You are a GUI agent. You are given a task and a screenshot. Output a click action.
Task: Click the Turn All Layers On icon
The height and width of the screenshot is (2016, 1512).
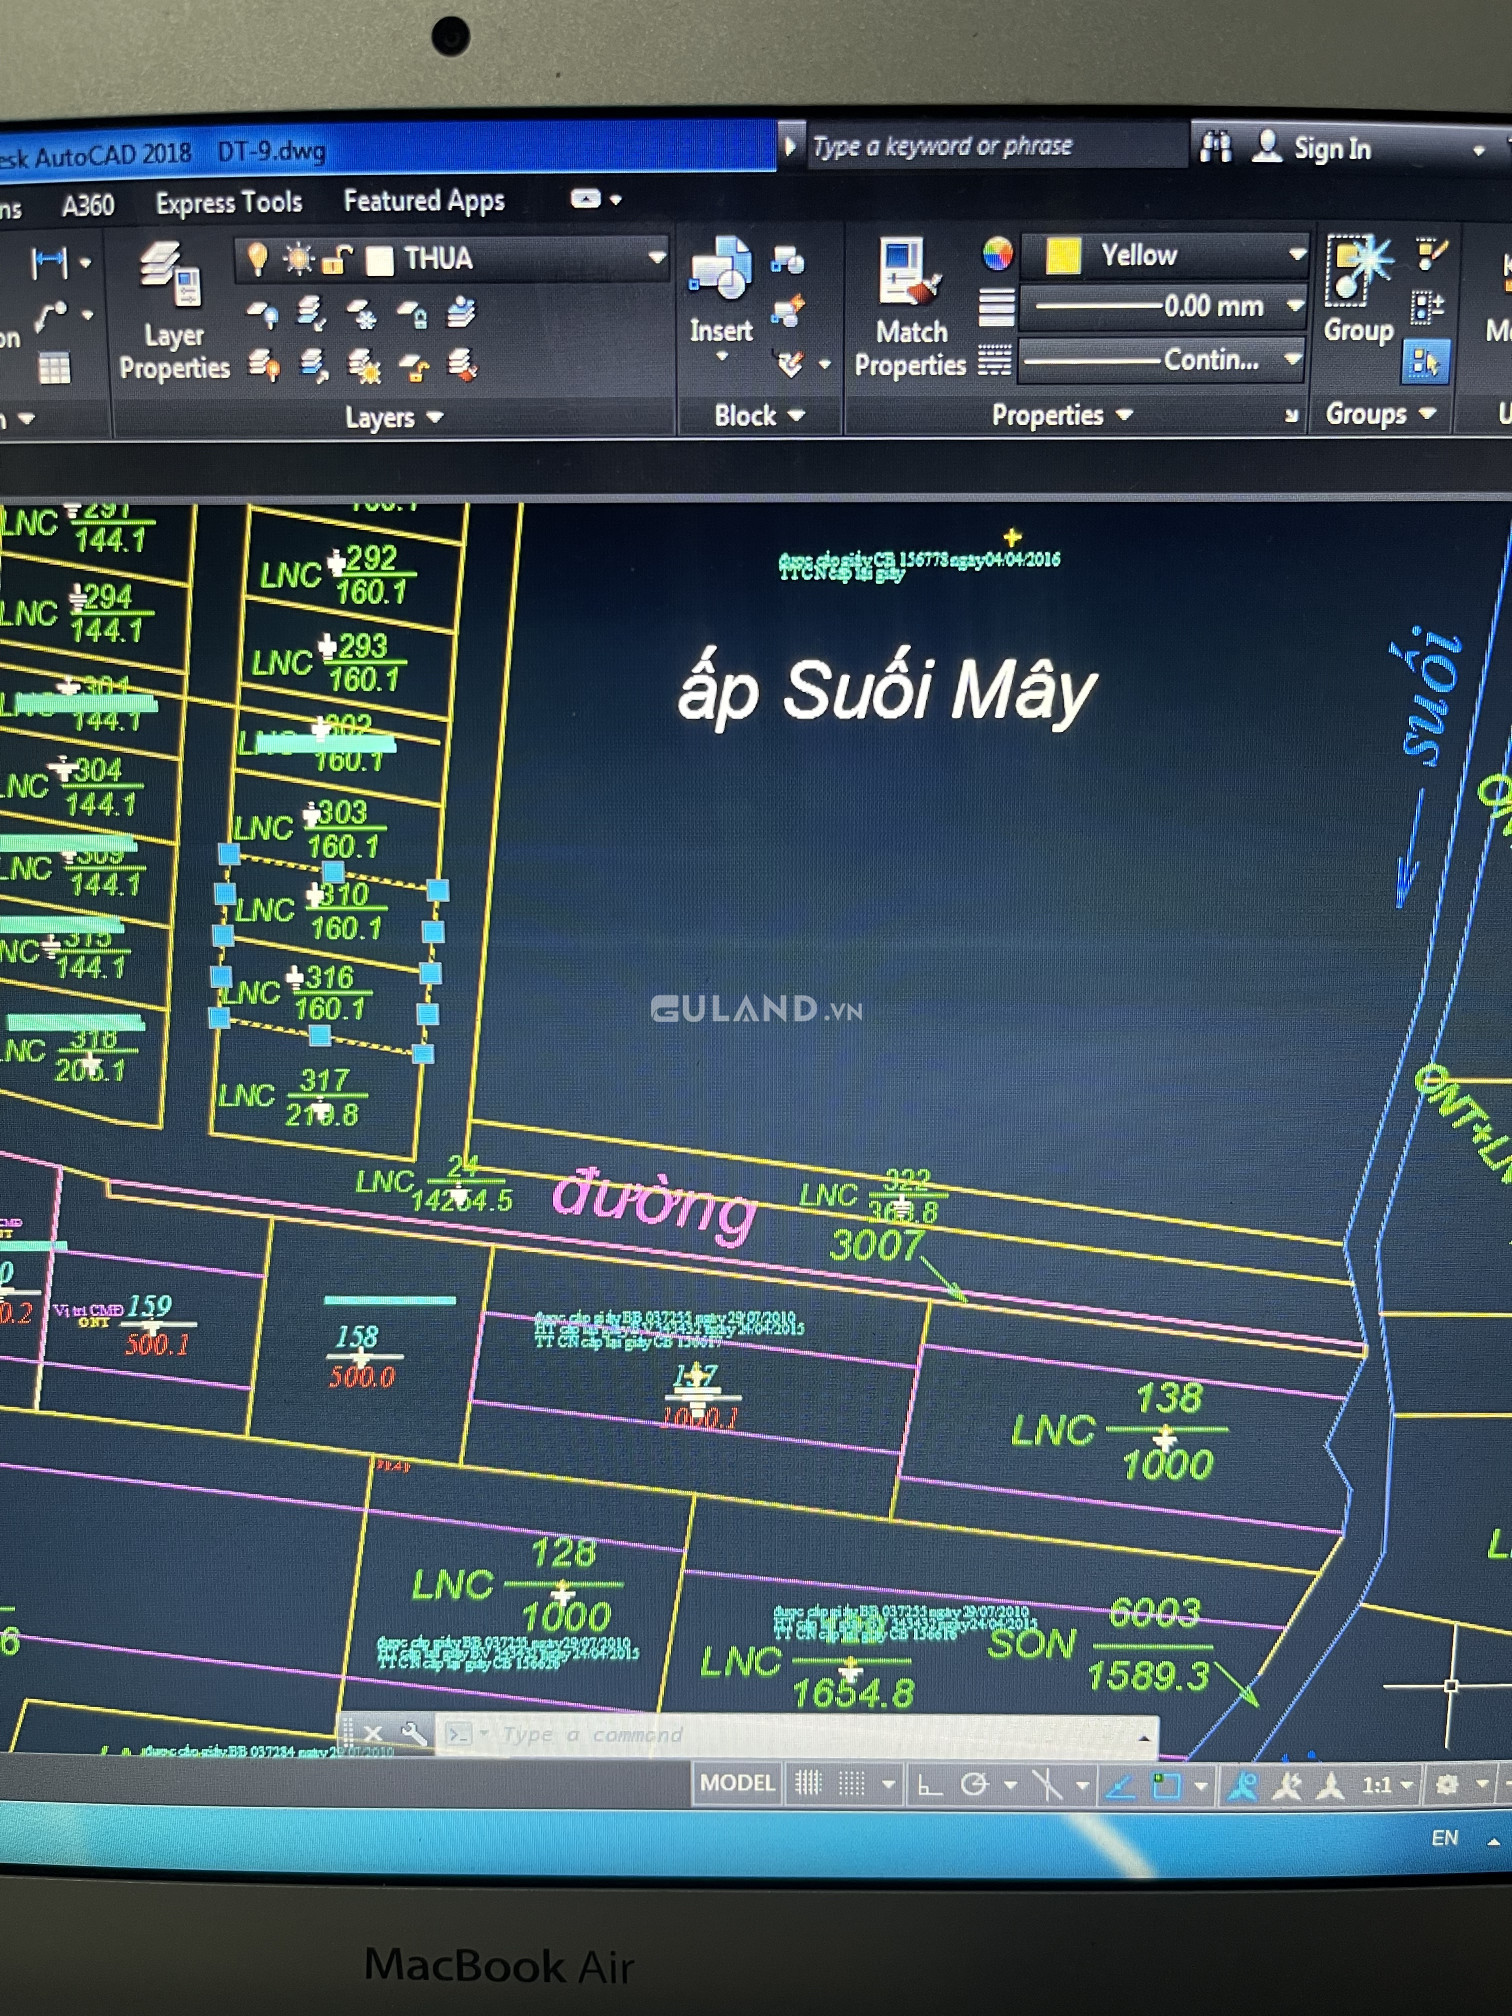click(x=264, y=367)
